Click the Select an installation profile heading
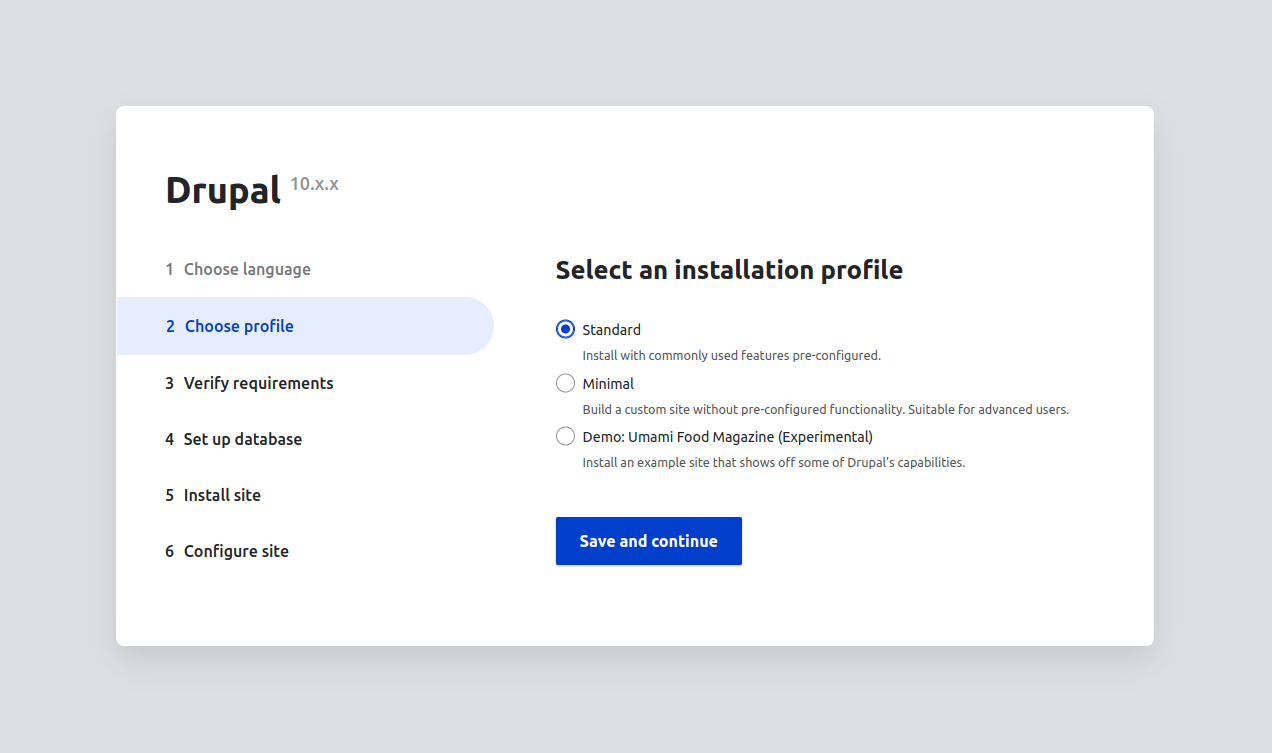Image resolution: width=1272 pixels, height=753 pixels. (729, 270)
